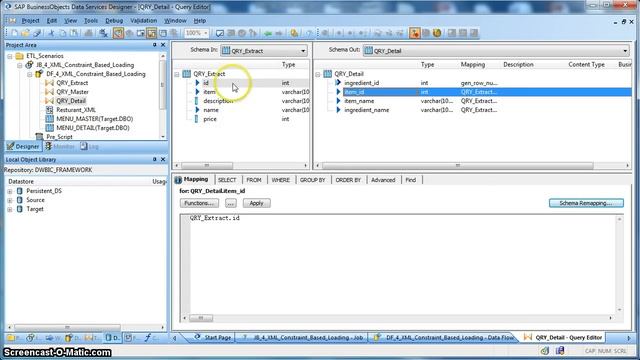Select MENU_DETAIL(Target.DBO) in the project tree
This screenshot has height=360, width=640.
point(93,128)
